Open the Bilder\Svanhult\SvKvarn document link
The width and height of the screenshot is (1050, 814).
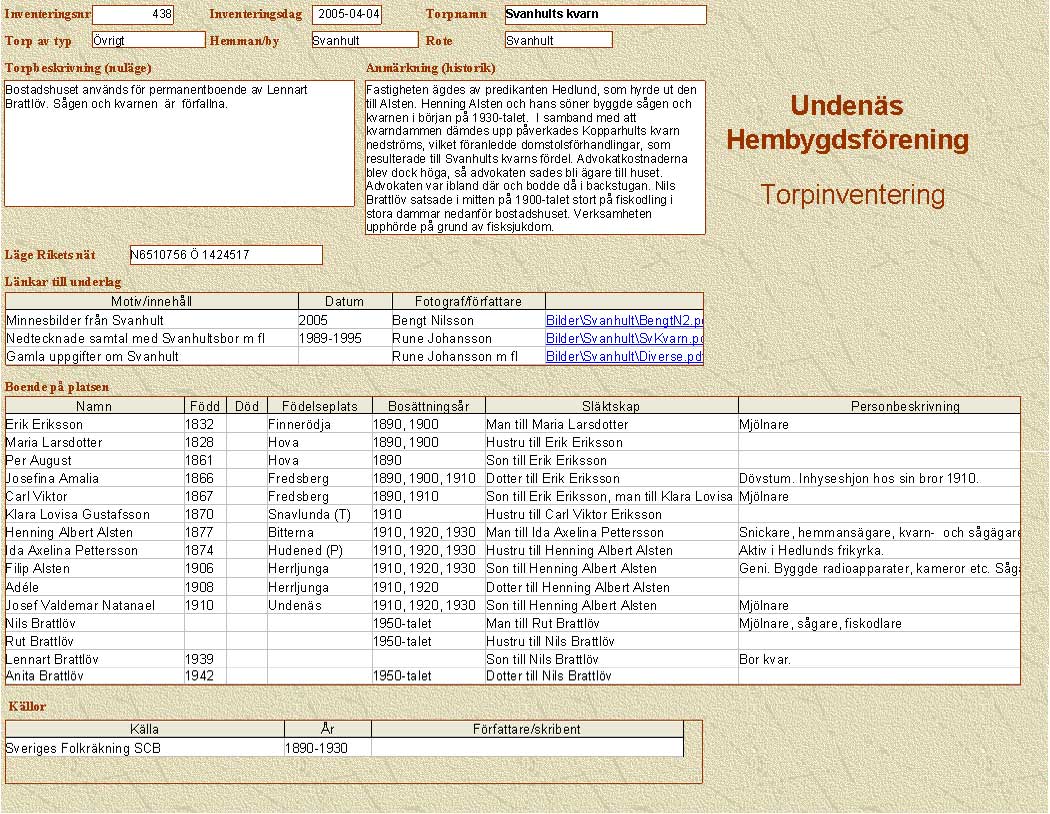[x=624, y=339]
